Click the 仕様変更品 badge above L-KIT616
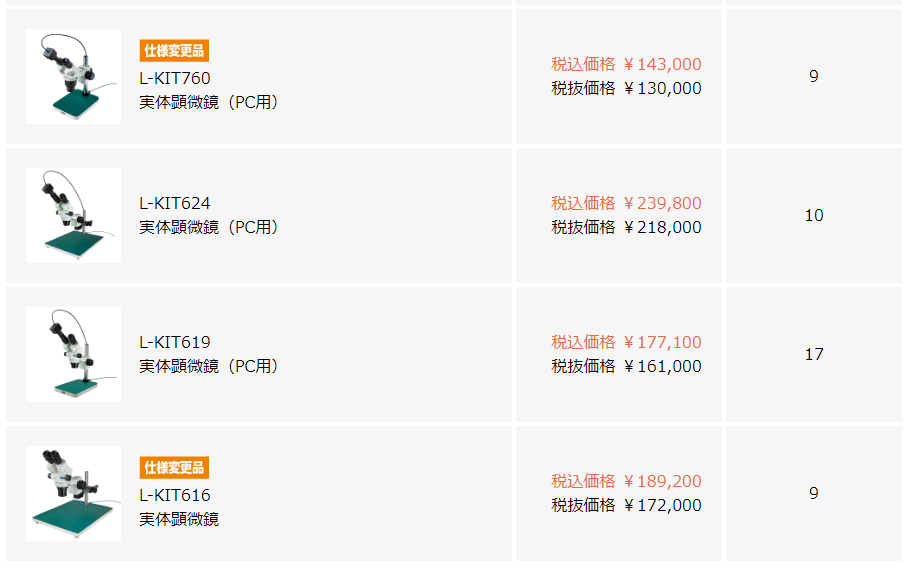 174,468
